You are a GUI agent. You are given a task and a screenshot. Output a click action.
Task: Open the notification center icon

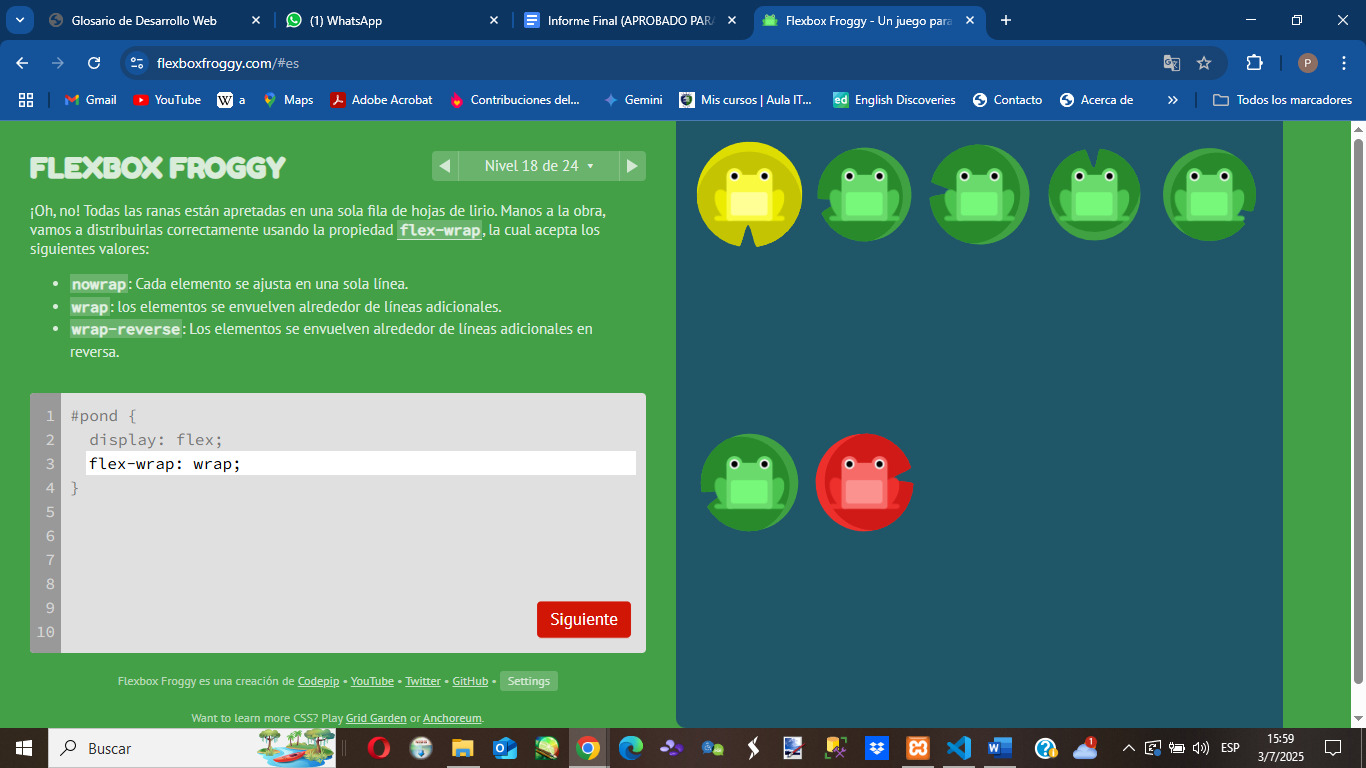click(1333, 748)
